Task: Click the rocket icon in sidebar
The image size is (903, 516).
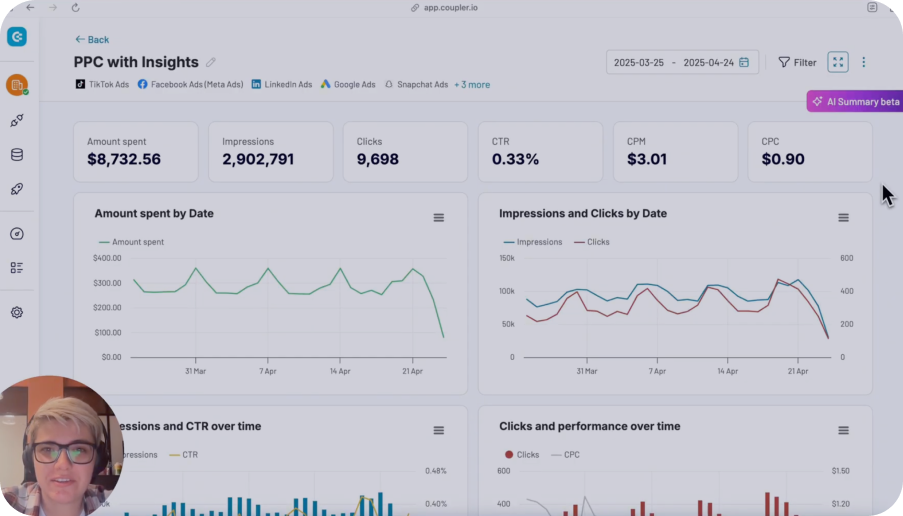Action: [x=17, y=189]
